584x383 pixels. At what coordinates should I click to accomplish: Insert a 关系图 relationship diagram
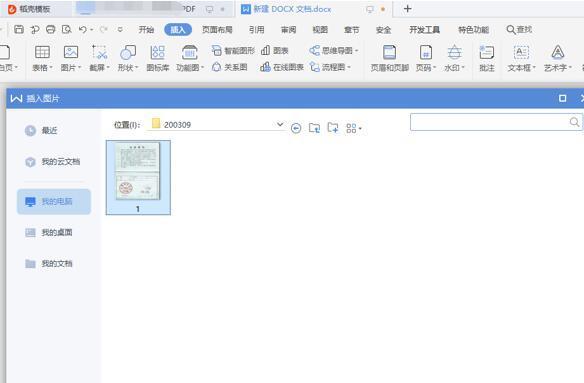[229, 67]
